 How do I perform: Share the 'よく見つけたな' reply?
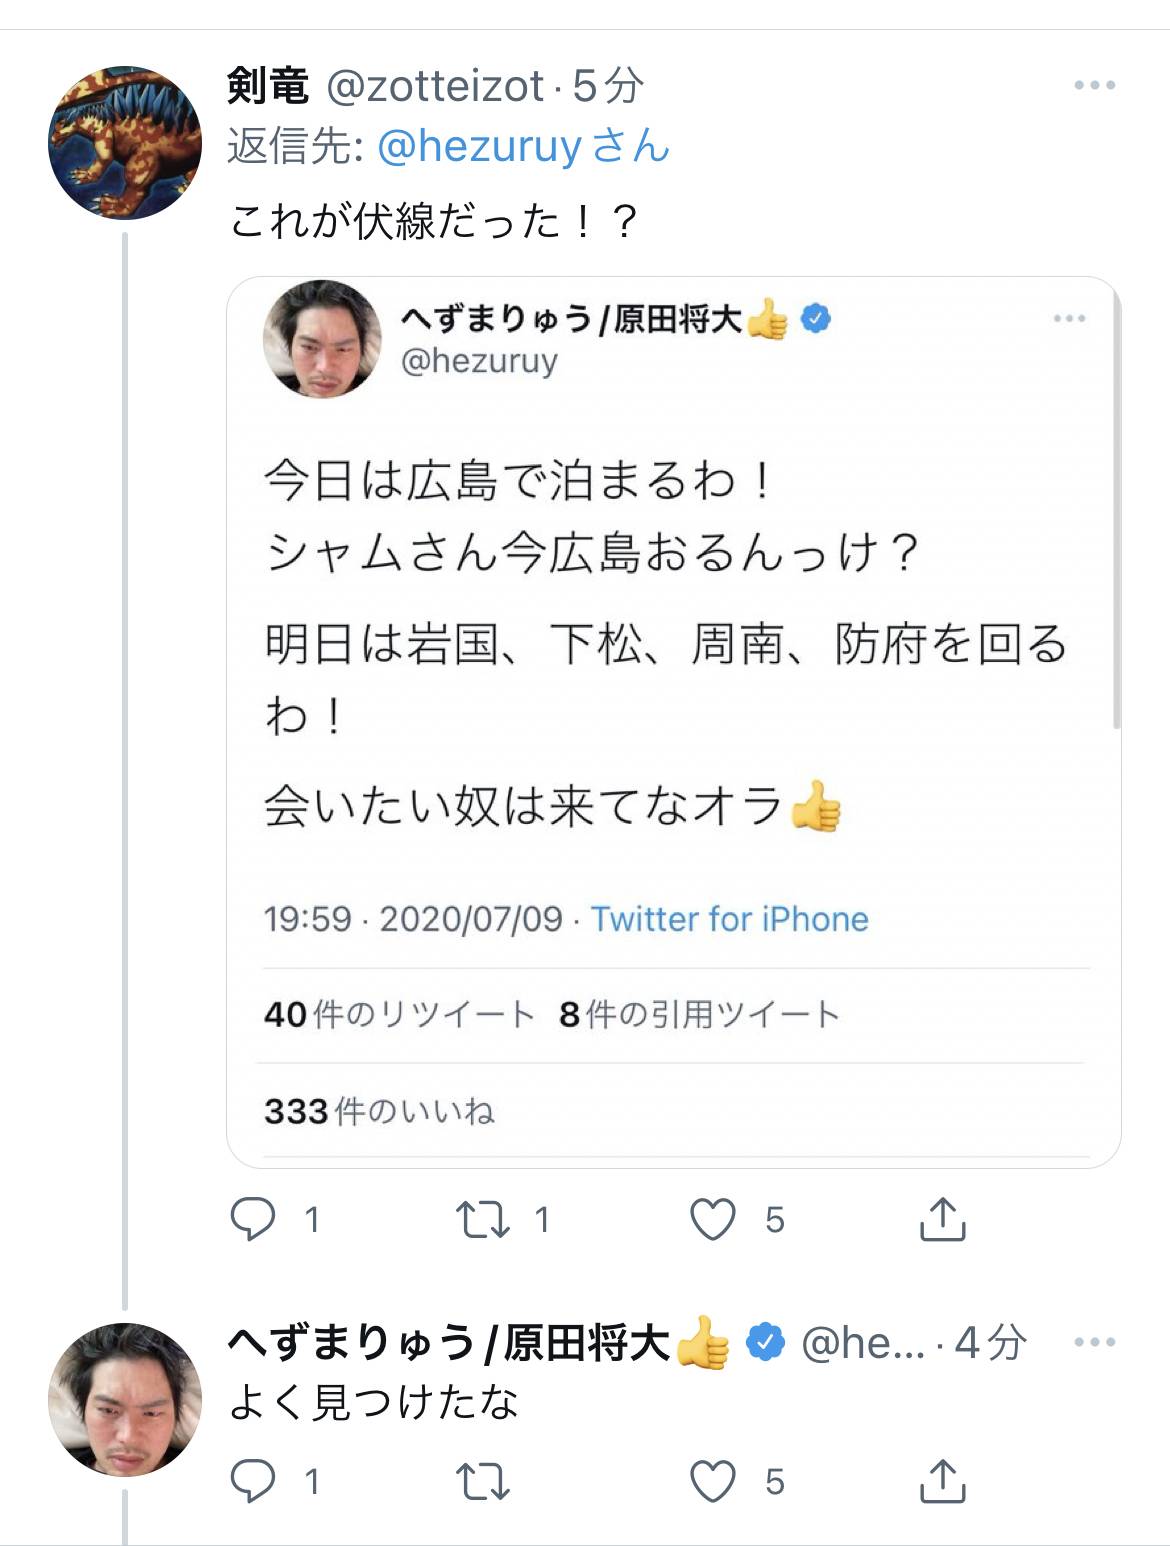(x=941, y=1481)
